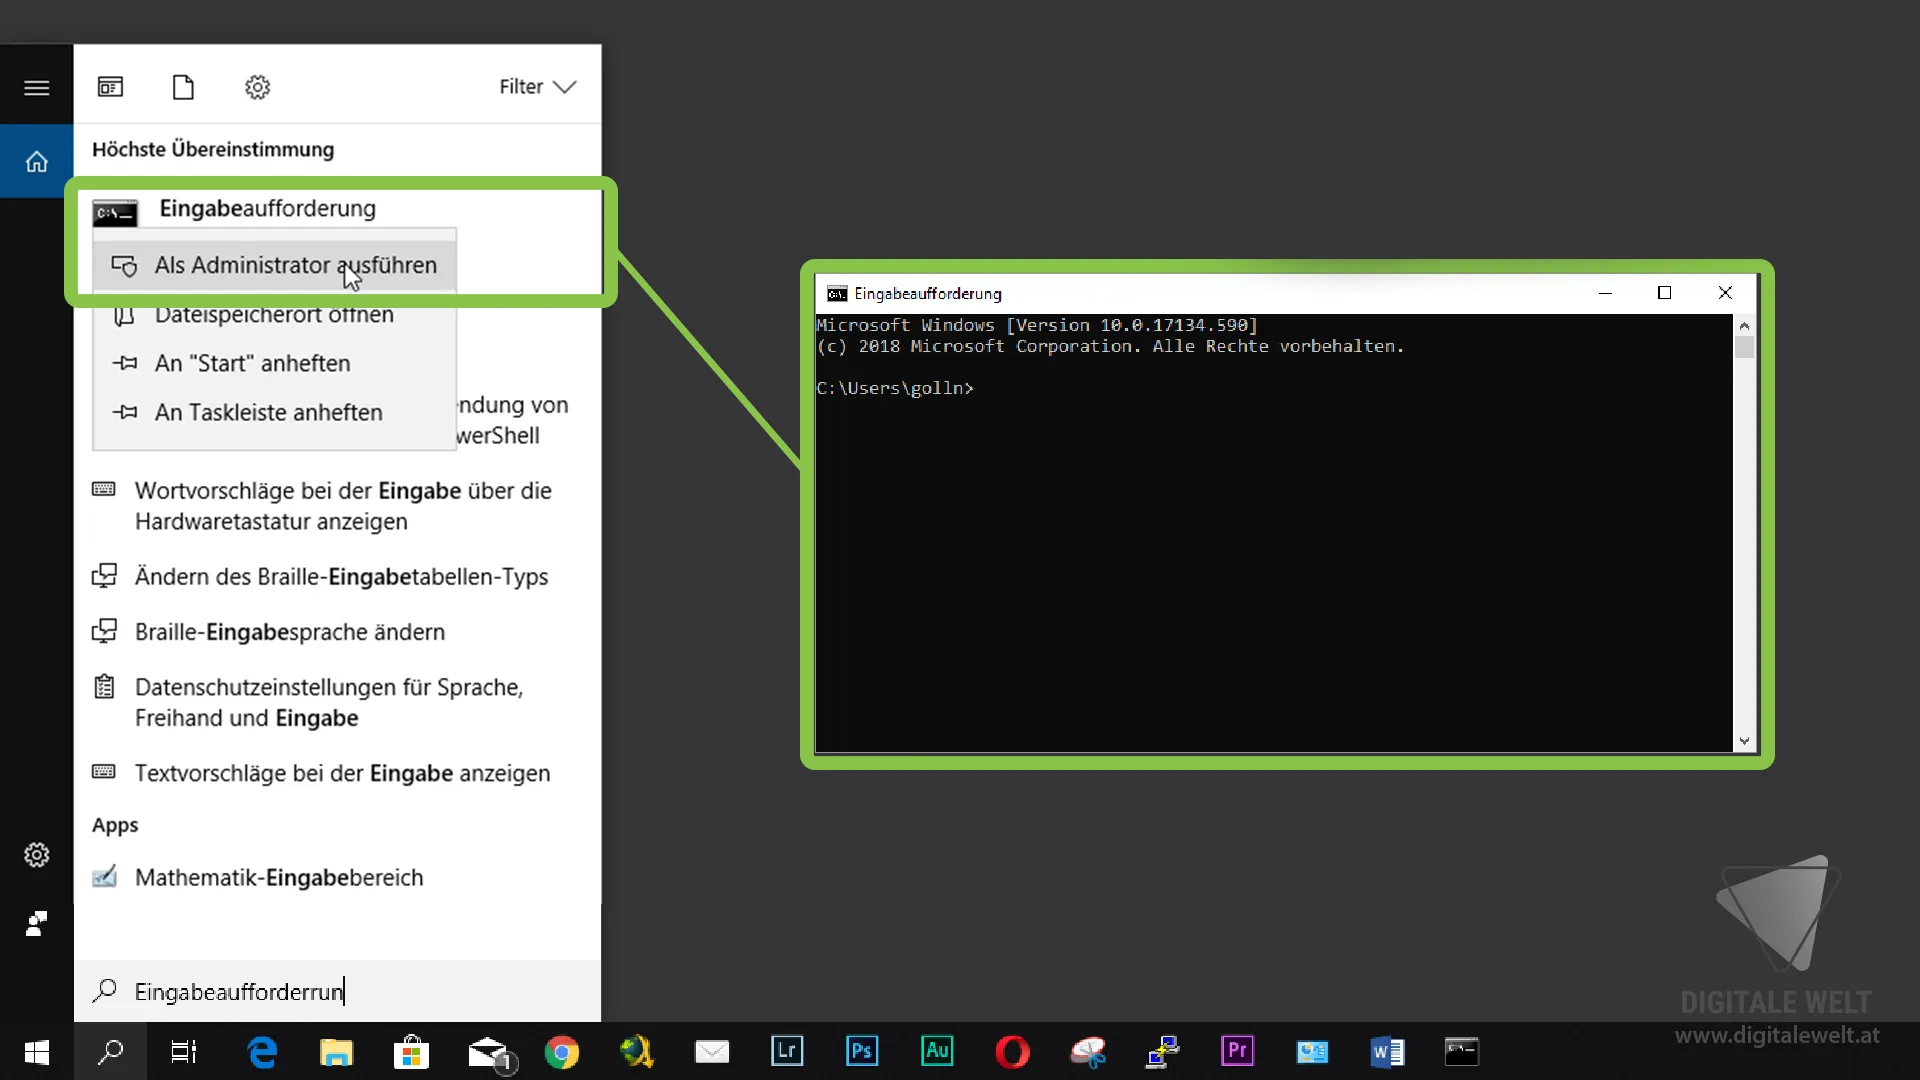Click scroll-down arrow in the Command Prompt window
The height and width of the screenshot is (1080, 1920).
click(1744, 741)
